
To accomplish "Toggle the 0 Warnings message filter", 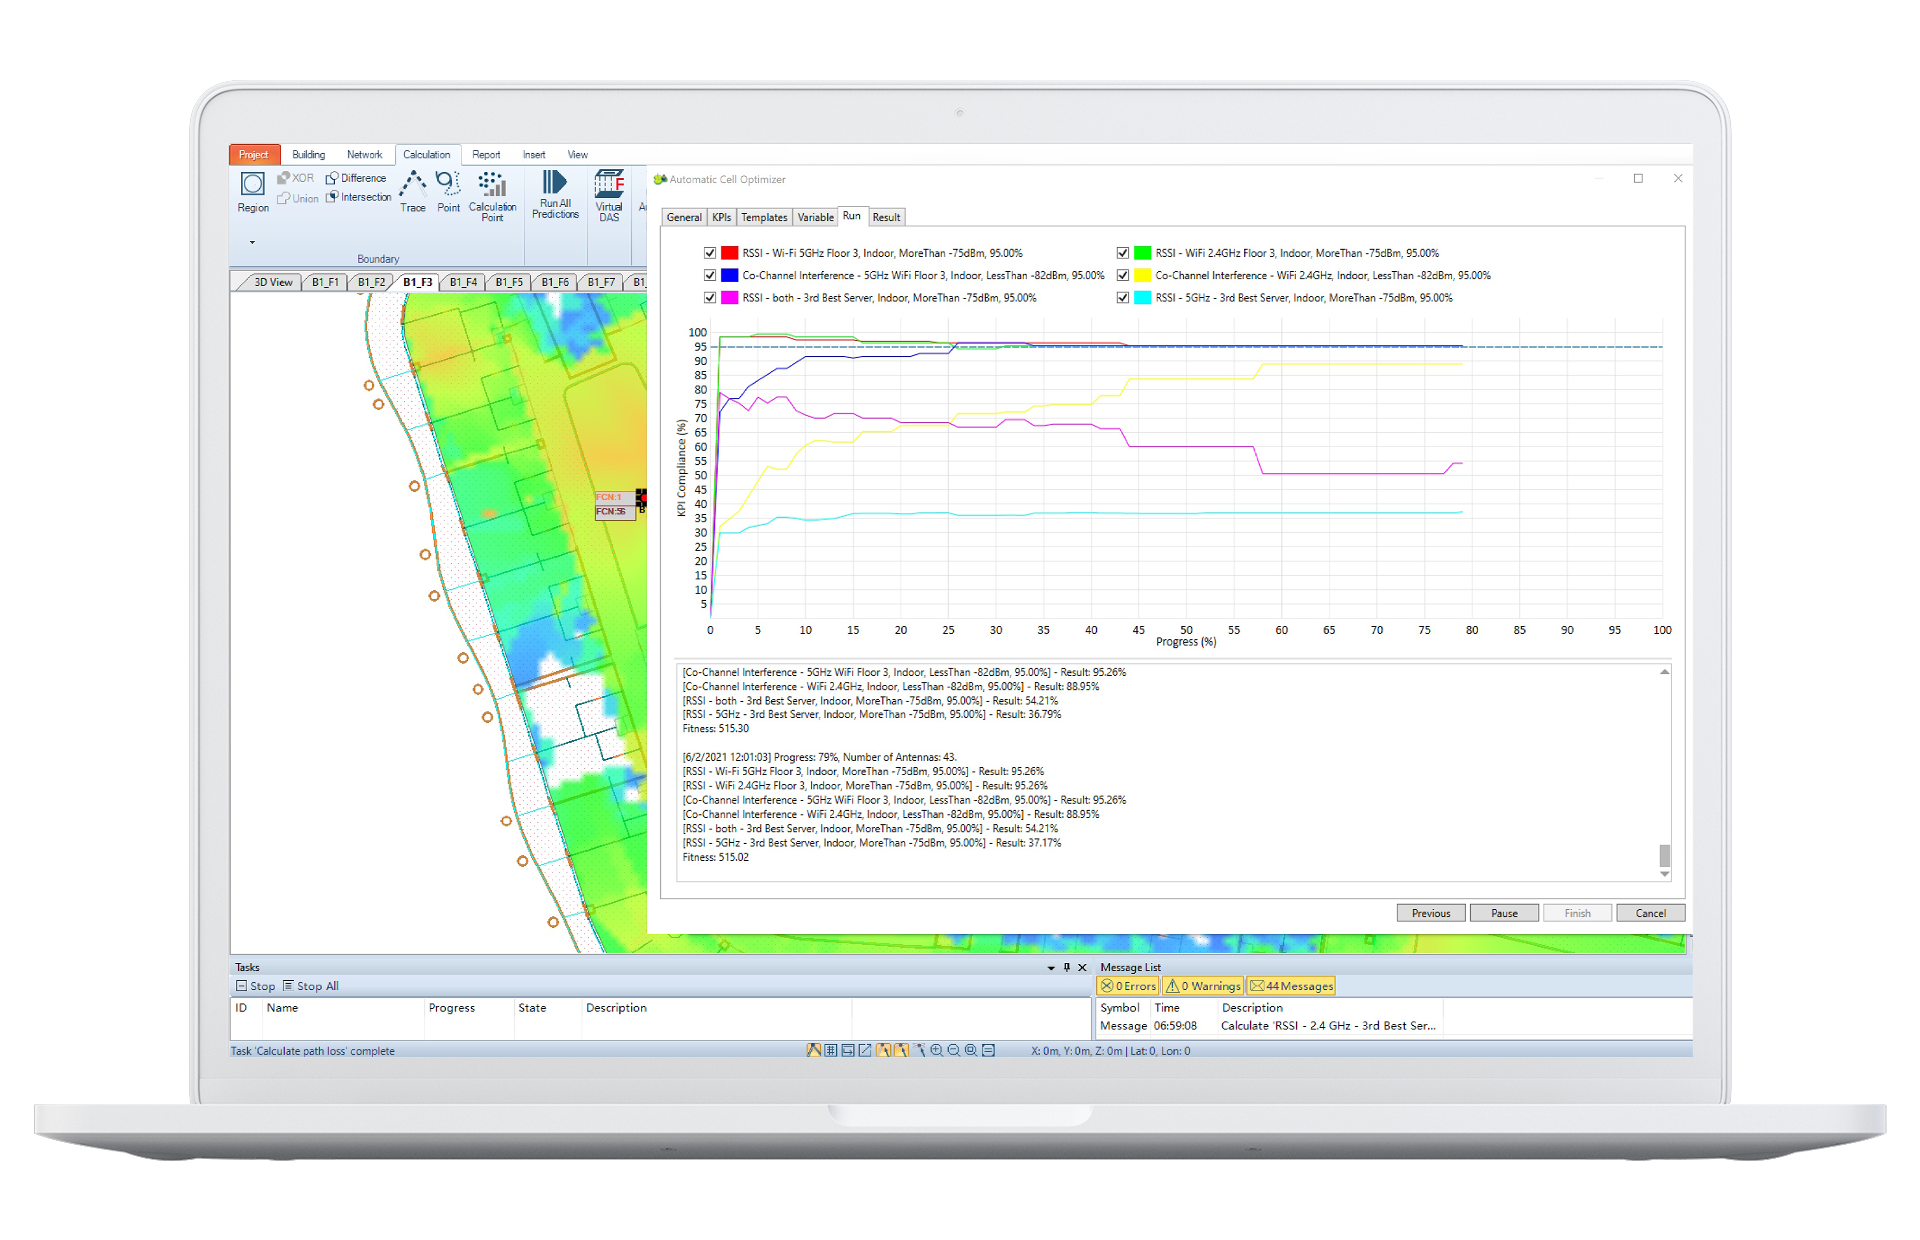I will point(1203,986).
